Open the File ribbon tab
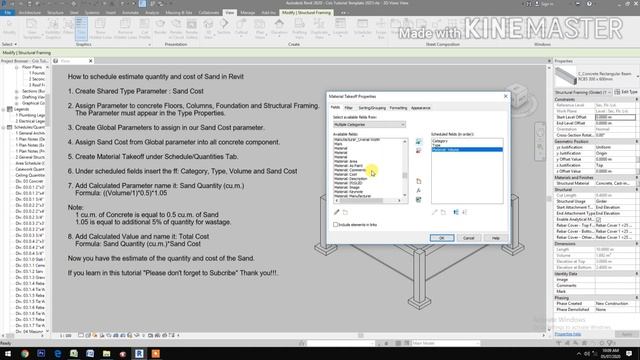This screenshot has height=360, width=640. pyautogui.click(x=7, y=13)
